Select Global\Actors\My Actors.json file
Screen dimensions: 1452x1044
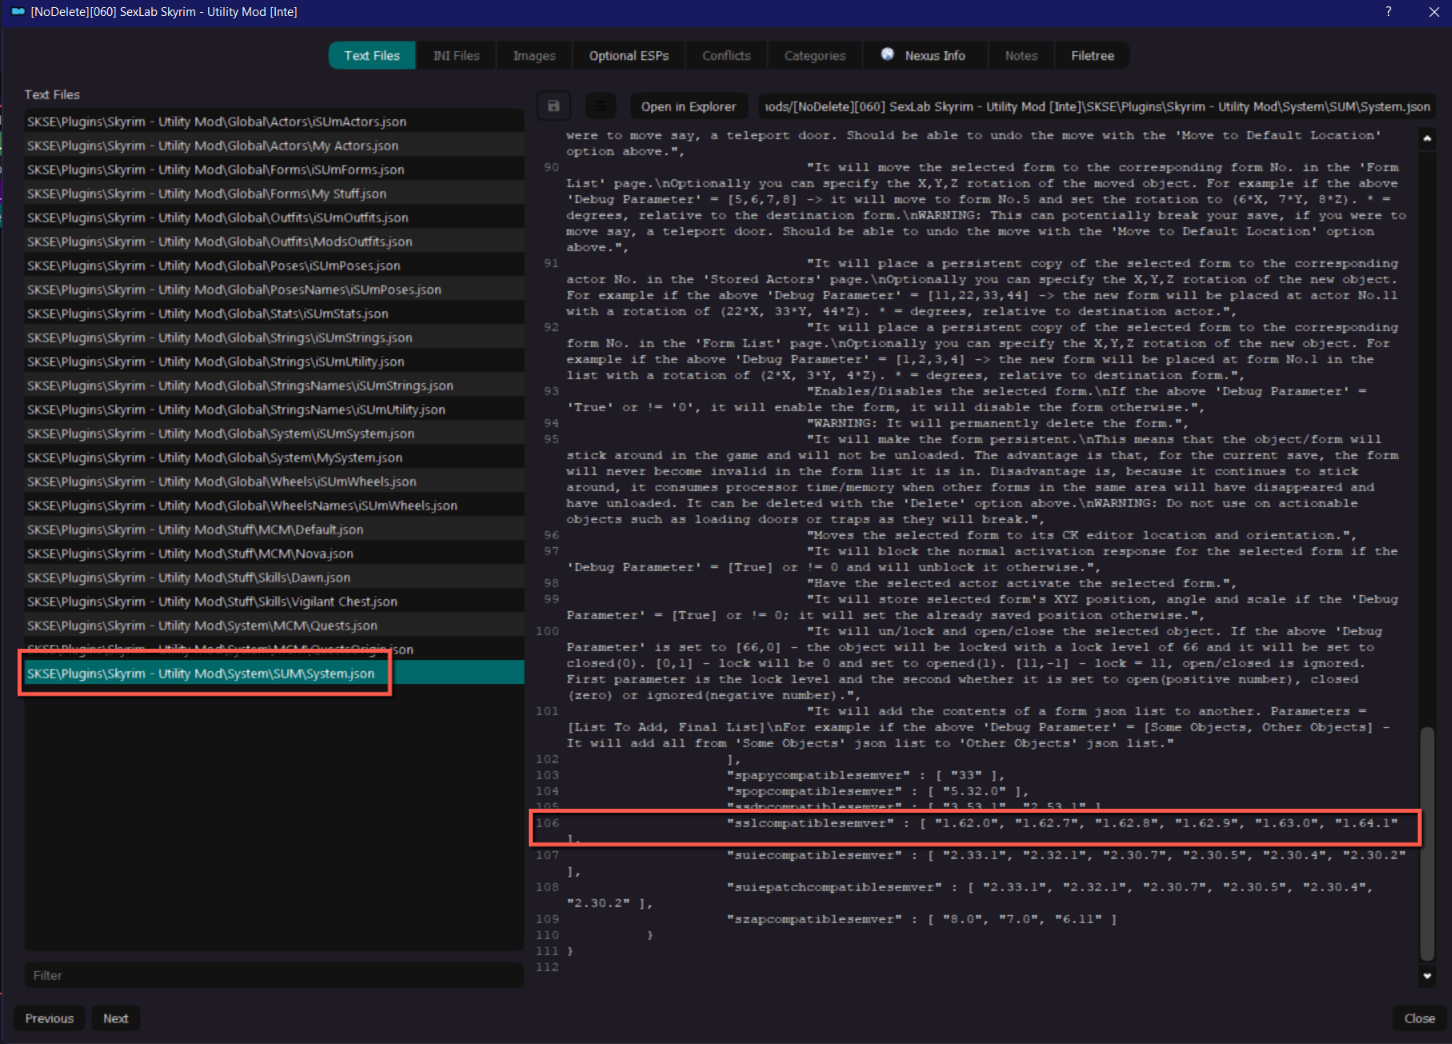(x=274, y=145)
